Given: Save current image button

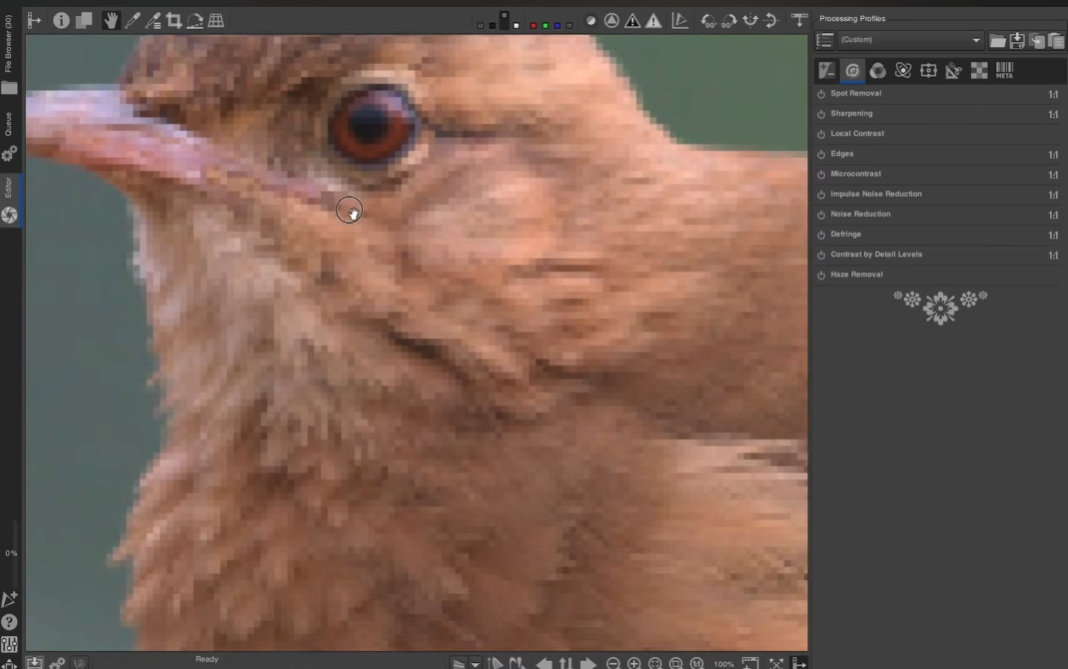Looking at the screenshot, I should click(34, 663).
